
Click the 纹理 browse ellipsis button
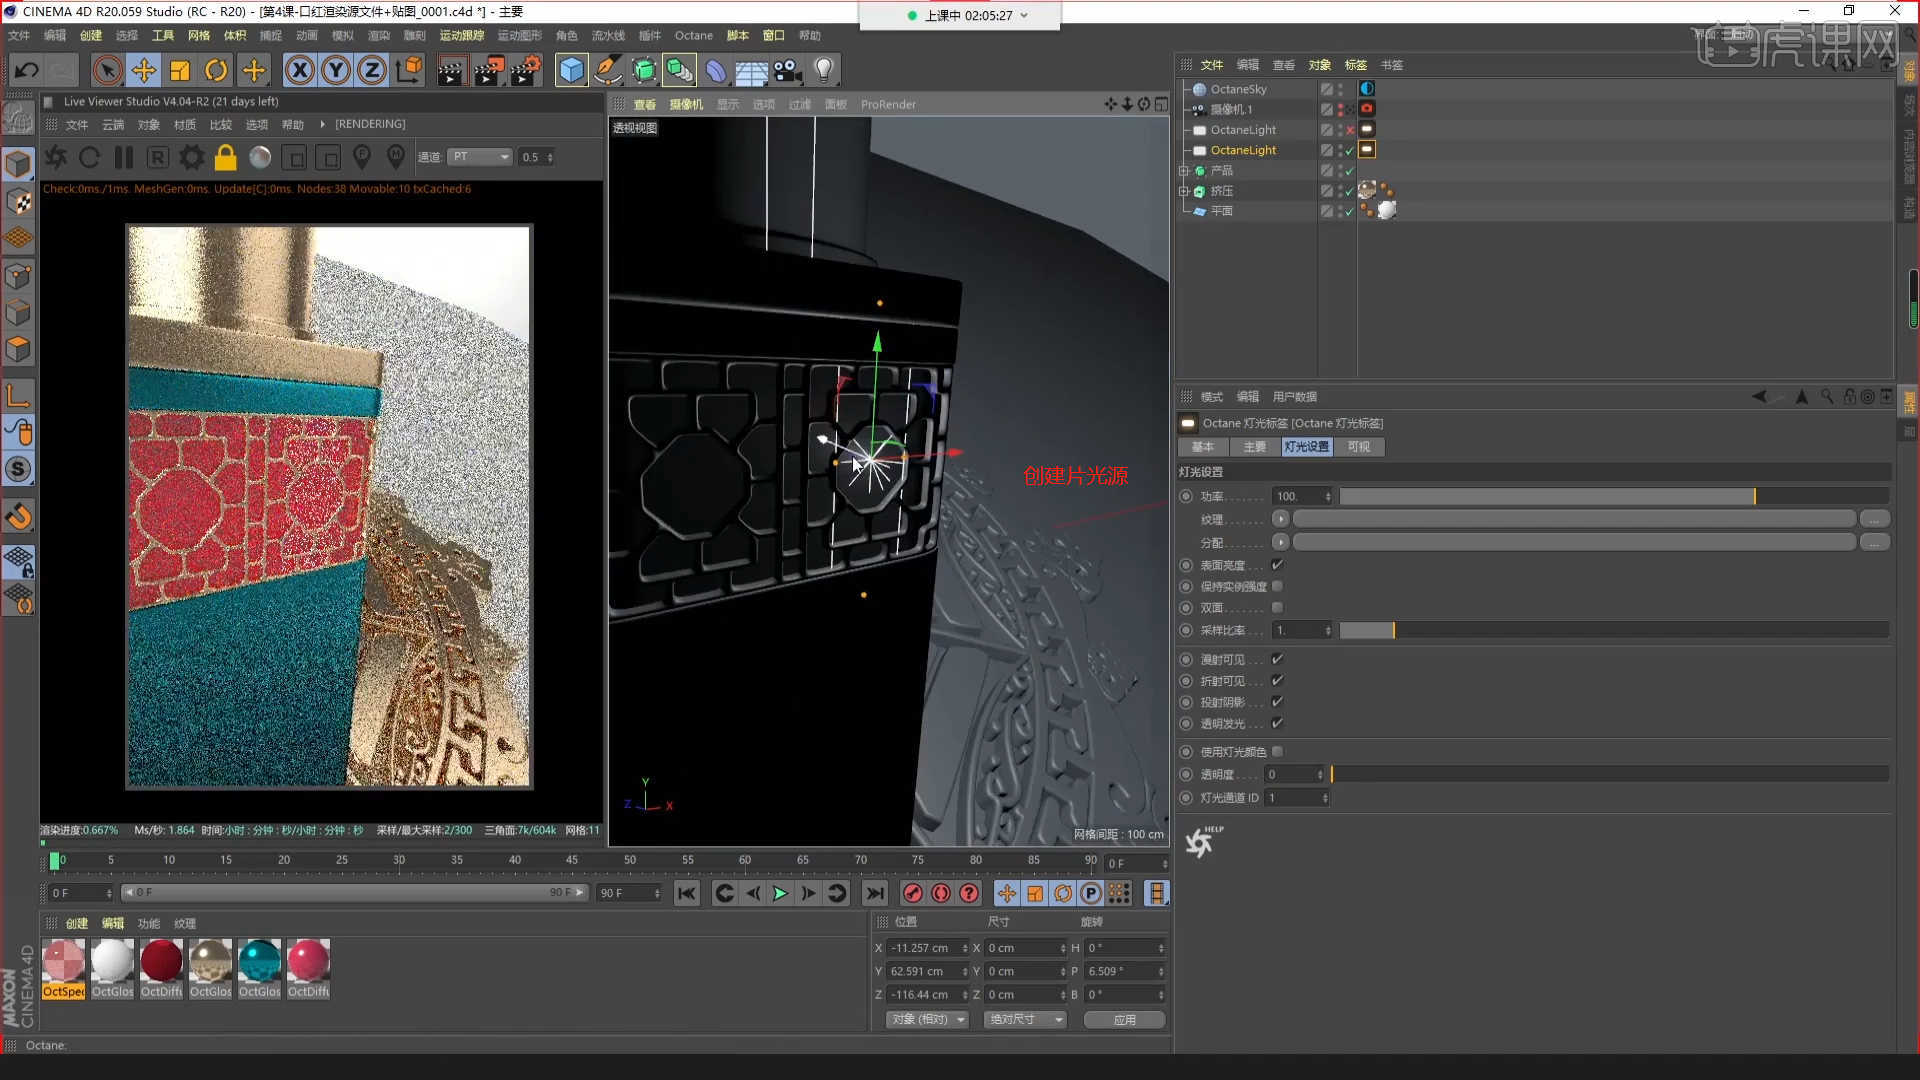[1874, 519]
